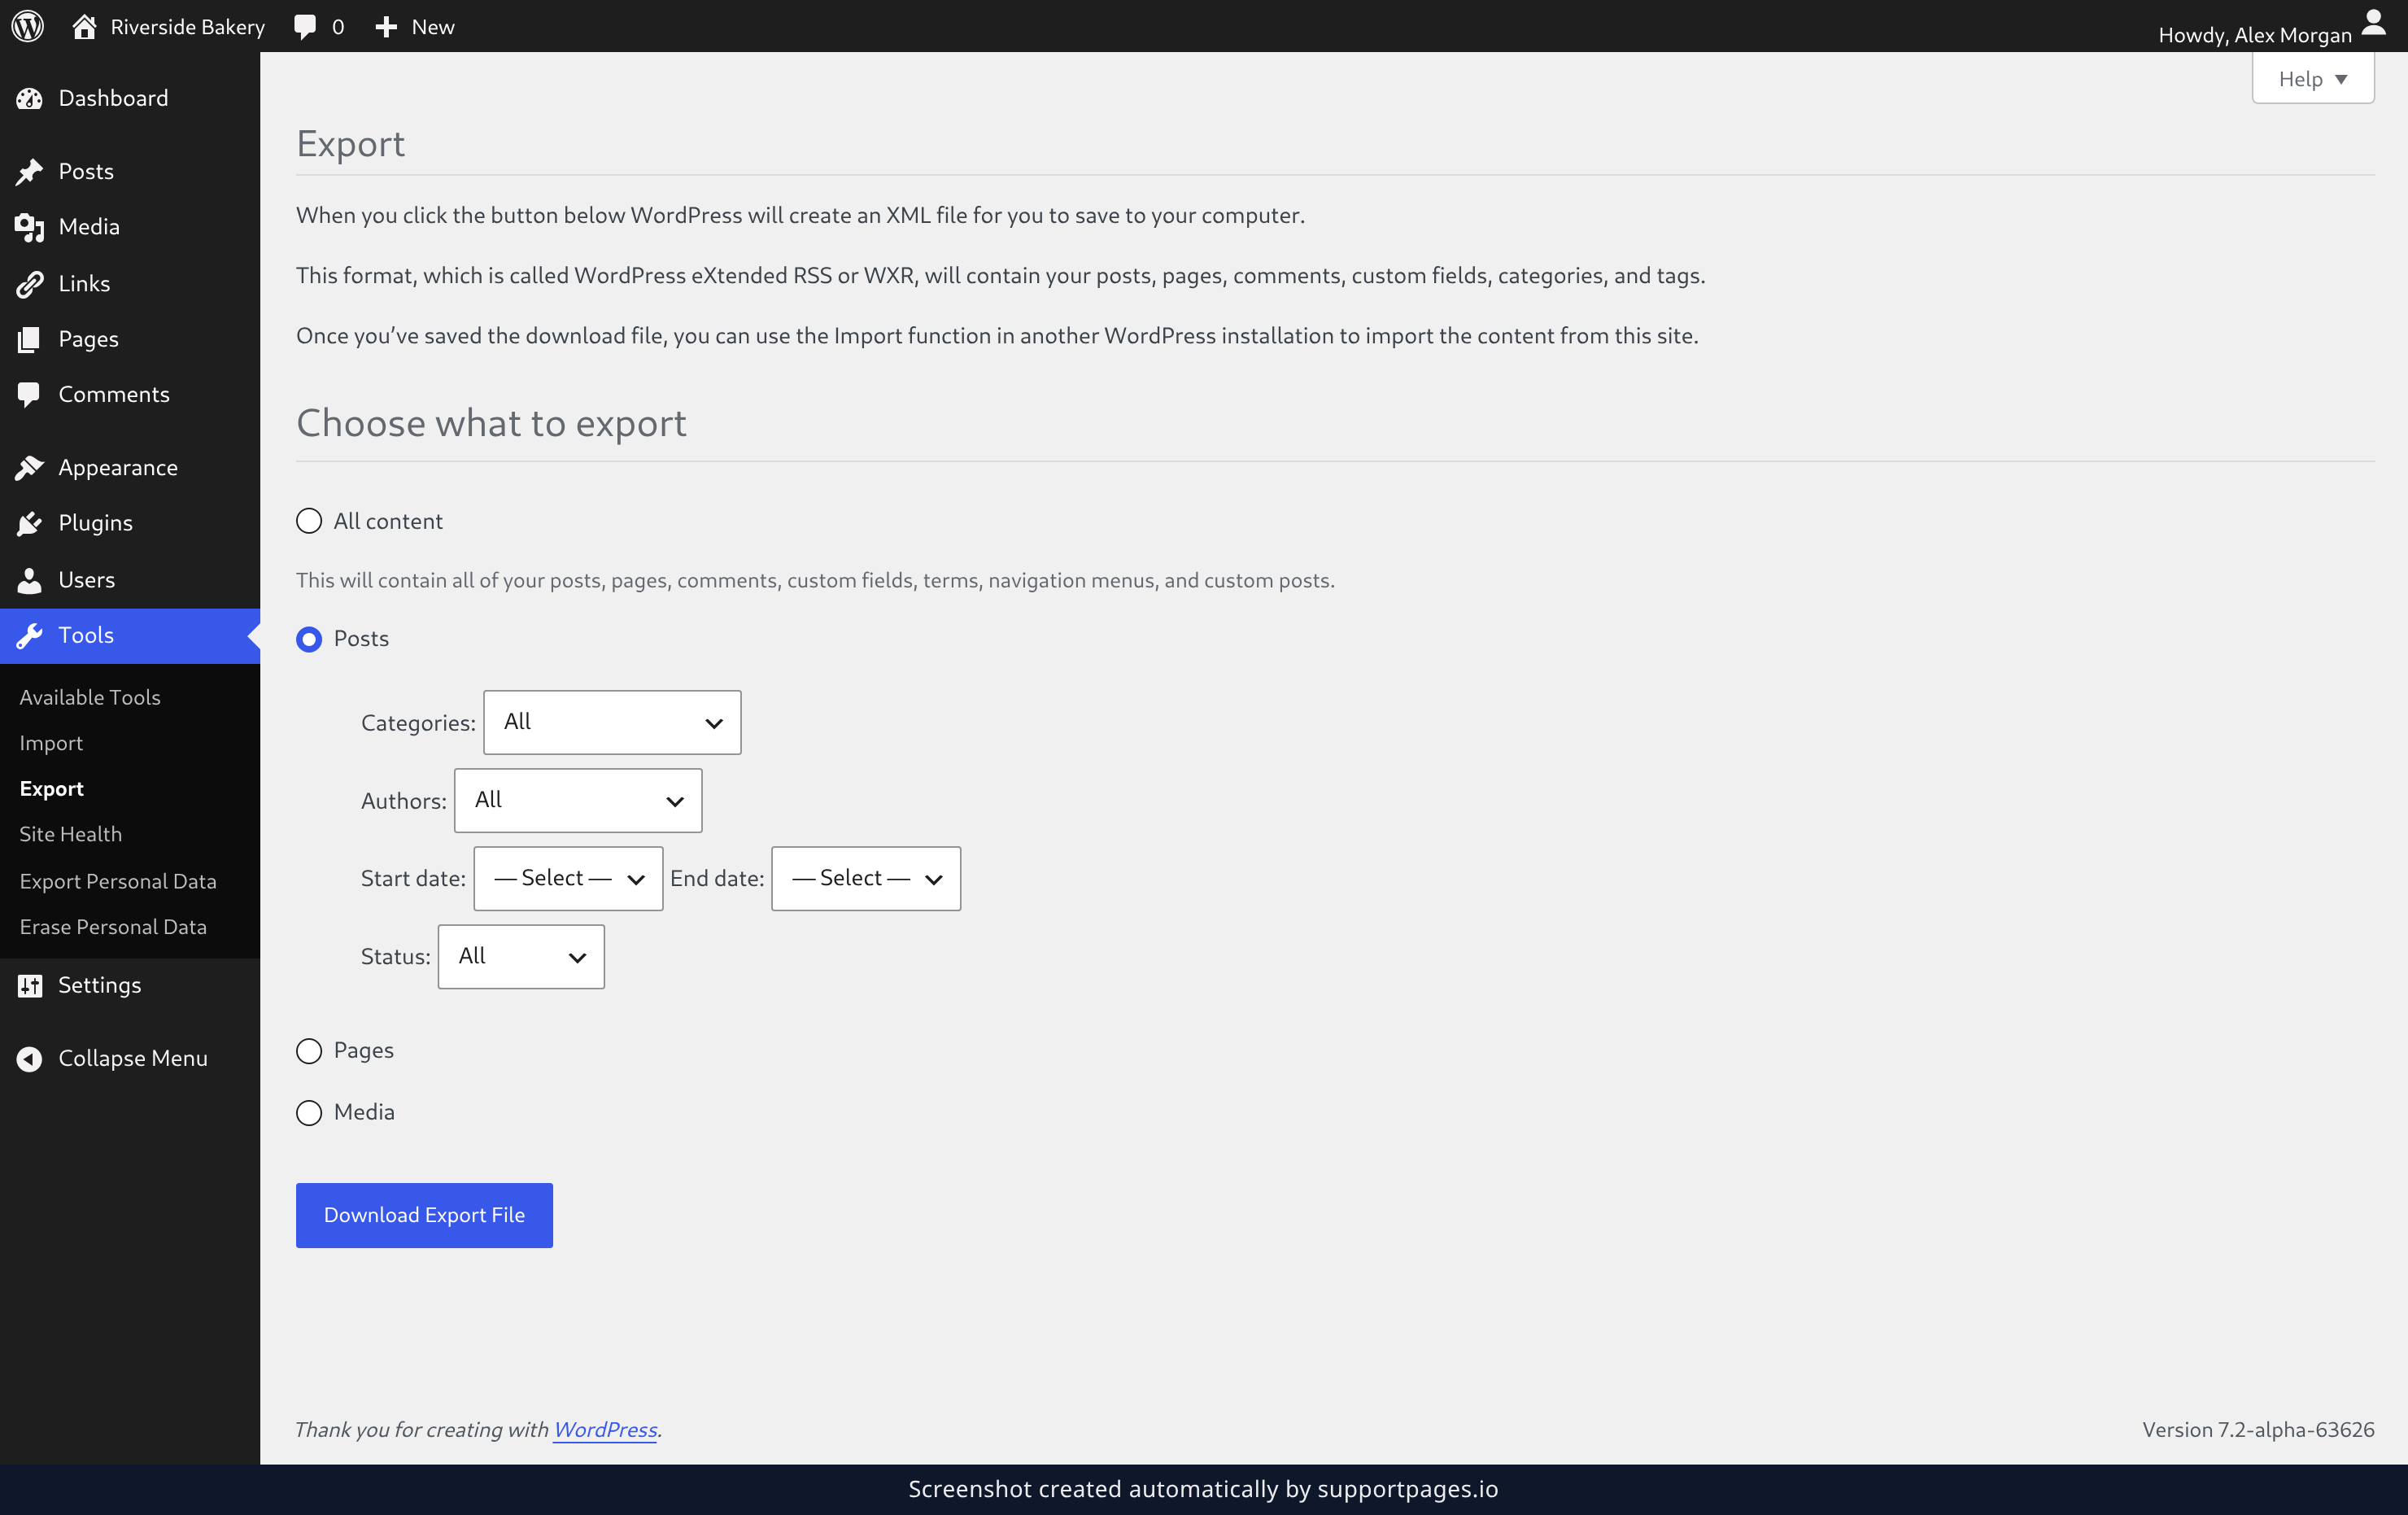Viewport: 2408px width, 1515px height.
Task: Click the Download Export File button
Action: coord(424,1214)
